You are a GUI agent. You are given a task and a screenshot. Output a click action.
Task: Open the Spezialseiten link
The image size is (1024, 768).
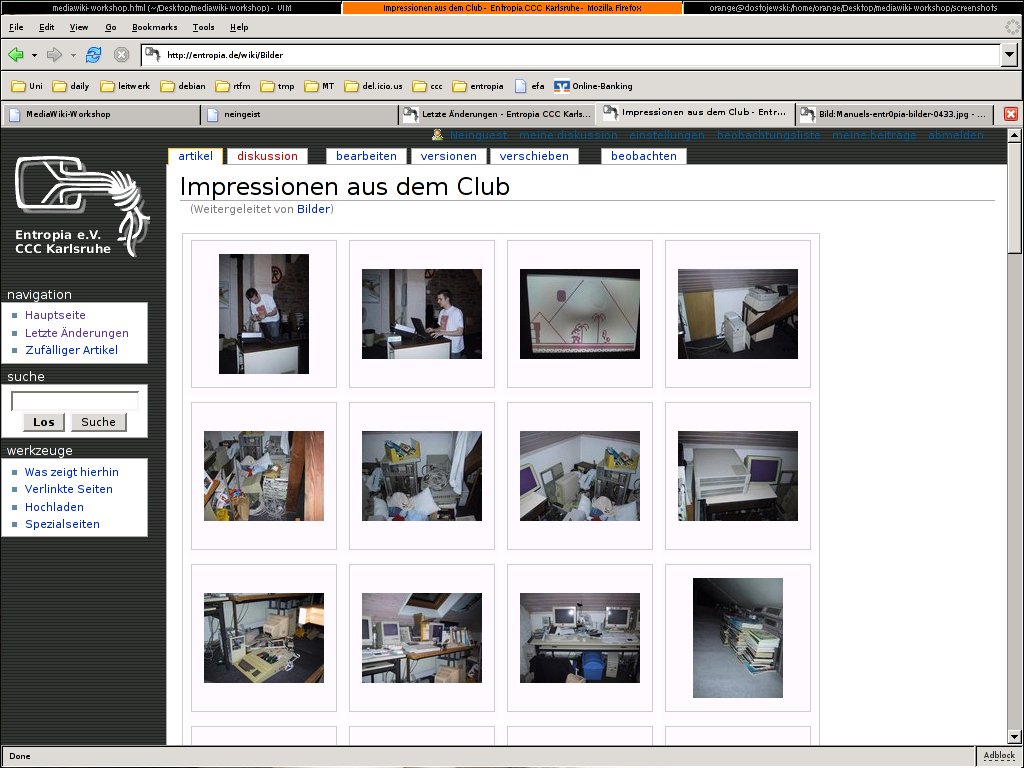62,524
